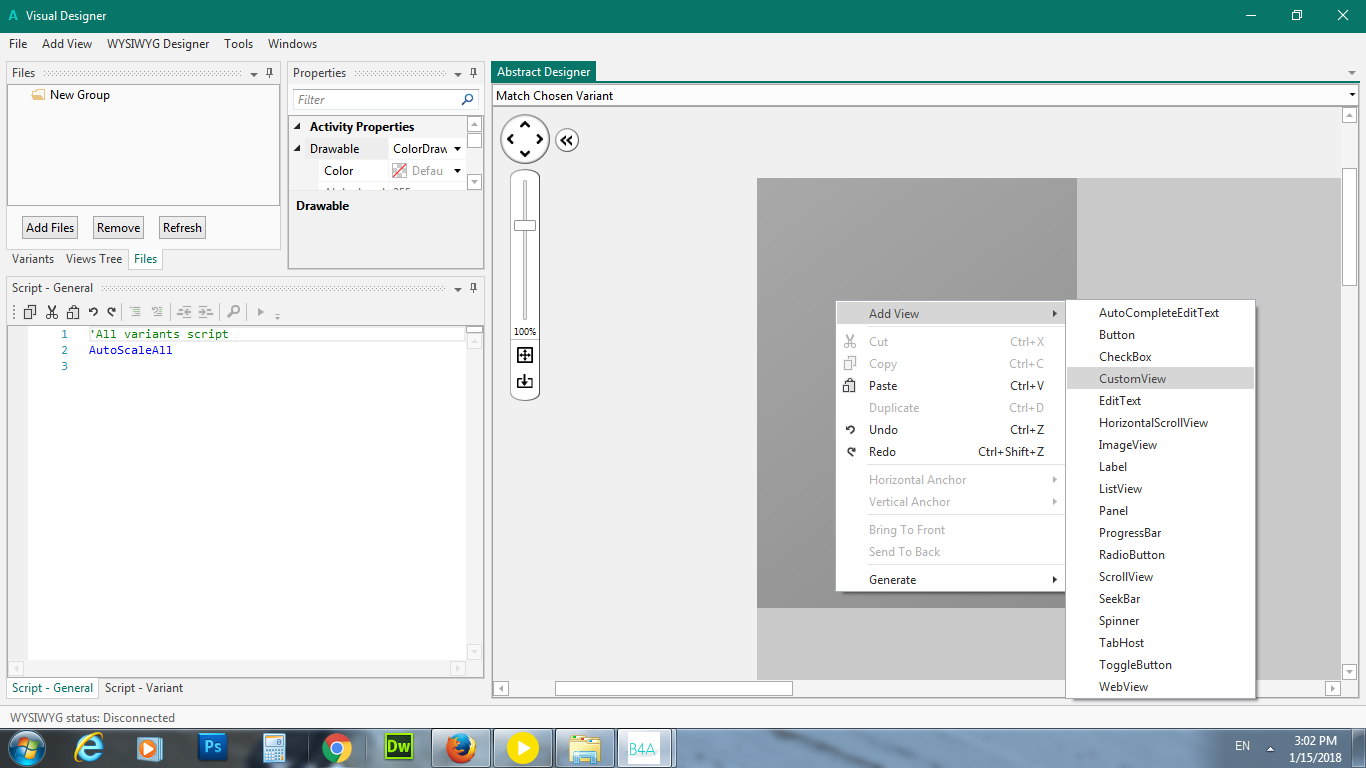The height and width of the screenshot is (768, 1366).
Task: Collapse the Activity Properties section
Action: pos(297,127)
